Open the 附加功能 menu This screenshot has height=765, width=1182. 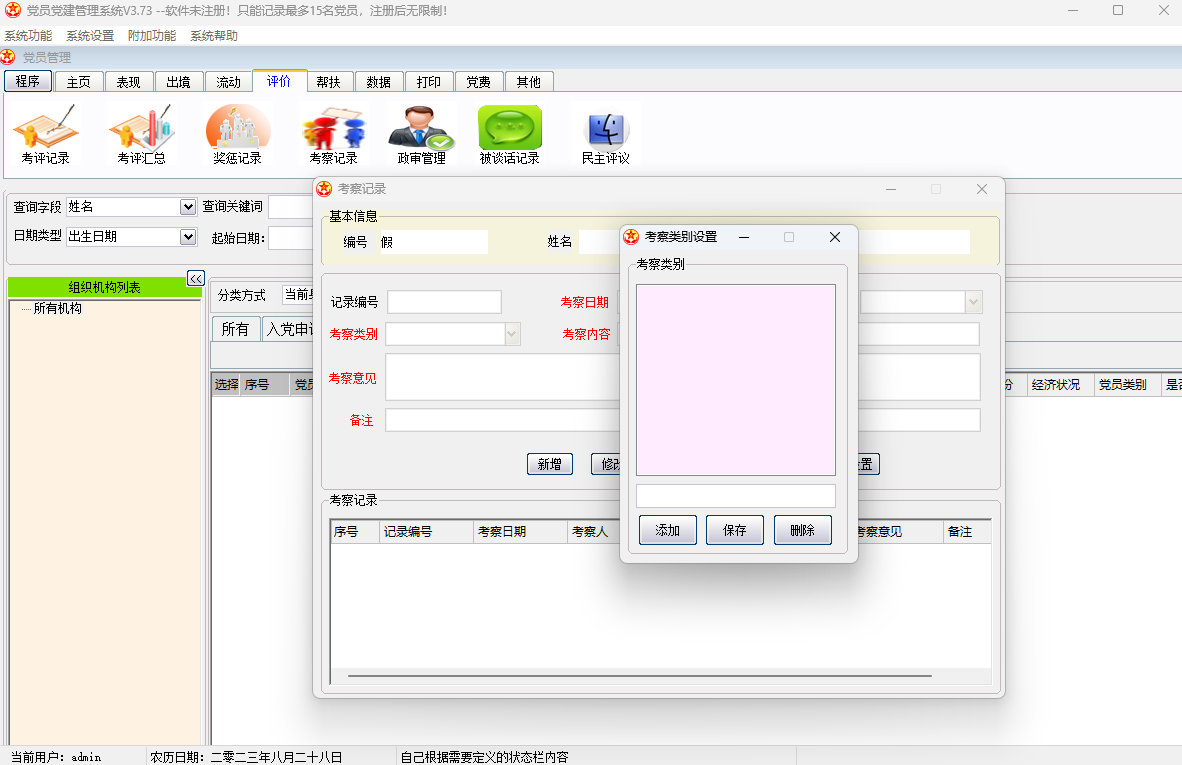(x=152, y=35)
